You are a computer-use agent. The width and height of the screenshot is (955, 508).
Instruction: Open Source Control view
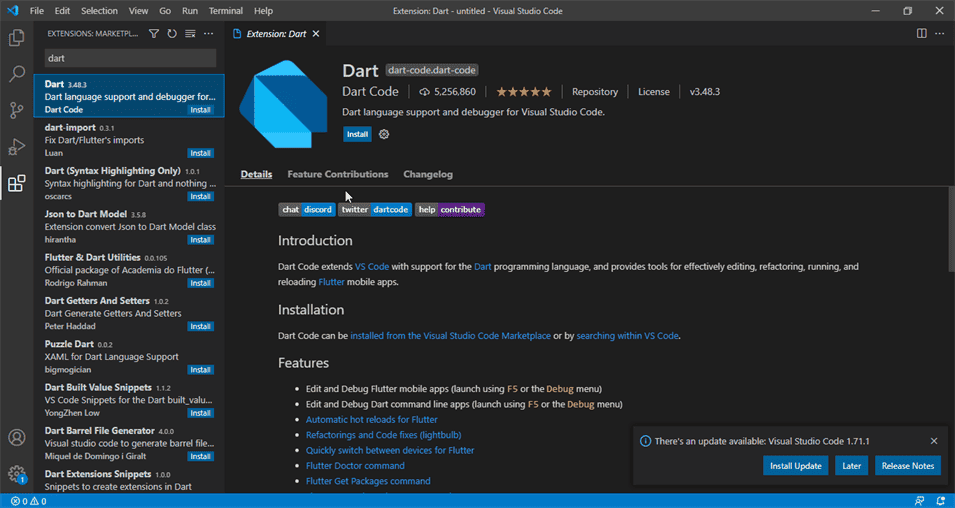(16, 110)
